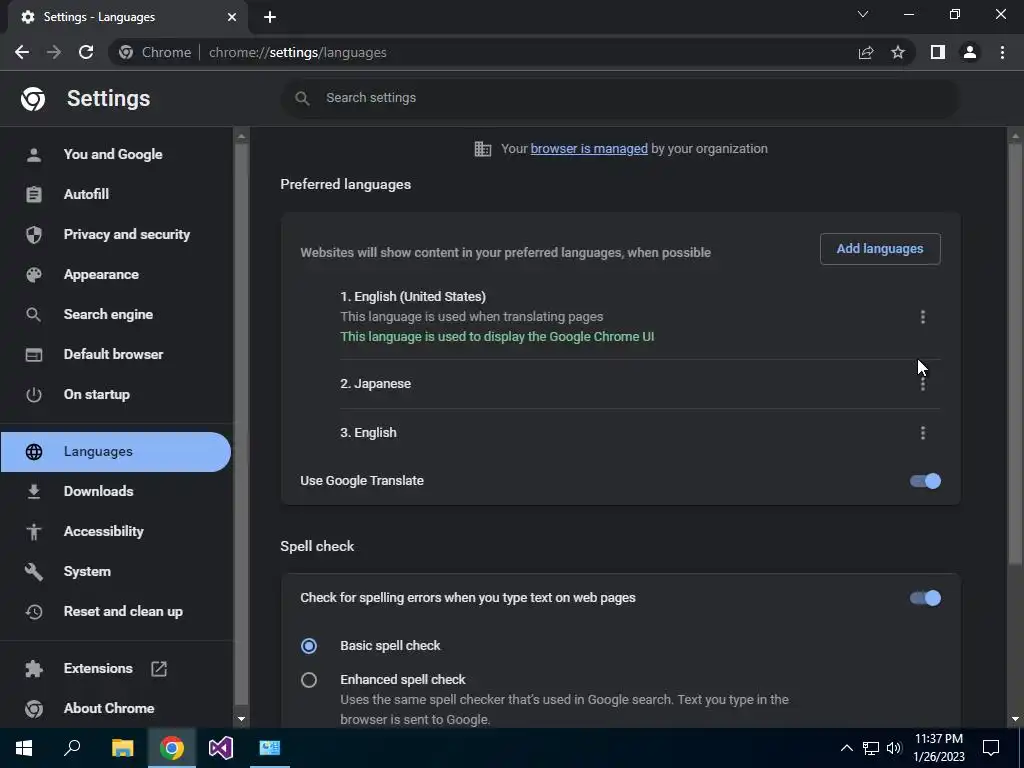Click the address bar URL
The height and width of the screenshot is (768, 1024).
point(298,52)
